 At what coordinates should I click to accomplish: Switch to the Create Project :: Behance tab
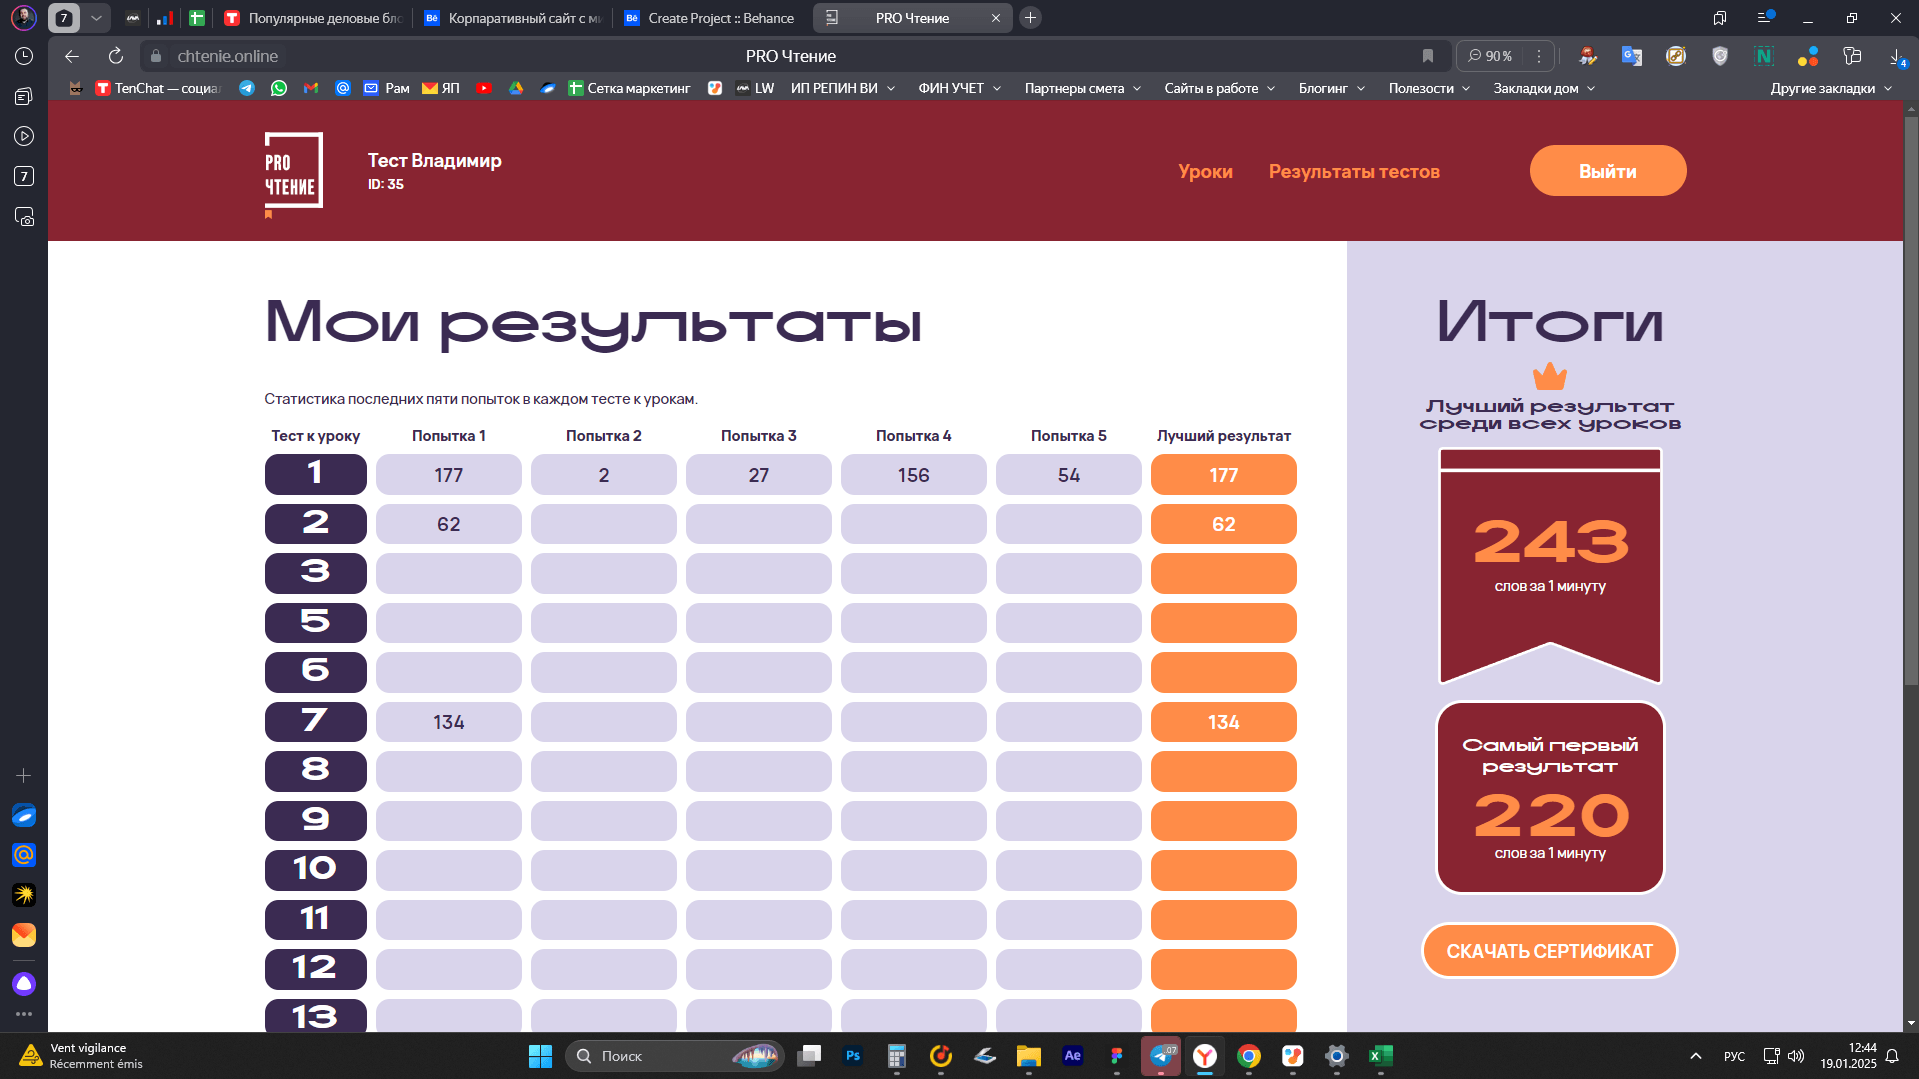(x=710, y=18)
